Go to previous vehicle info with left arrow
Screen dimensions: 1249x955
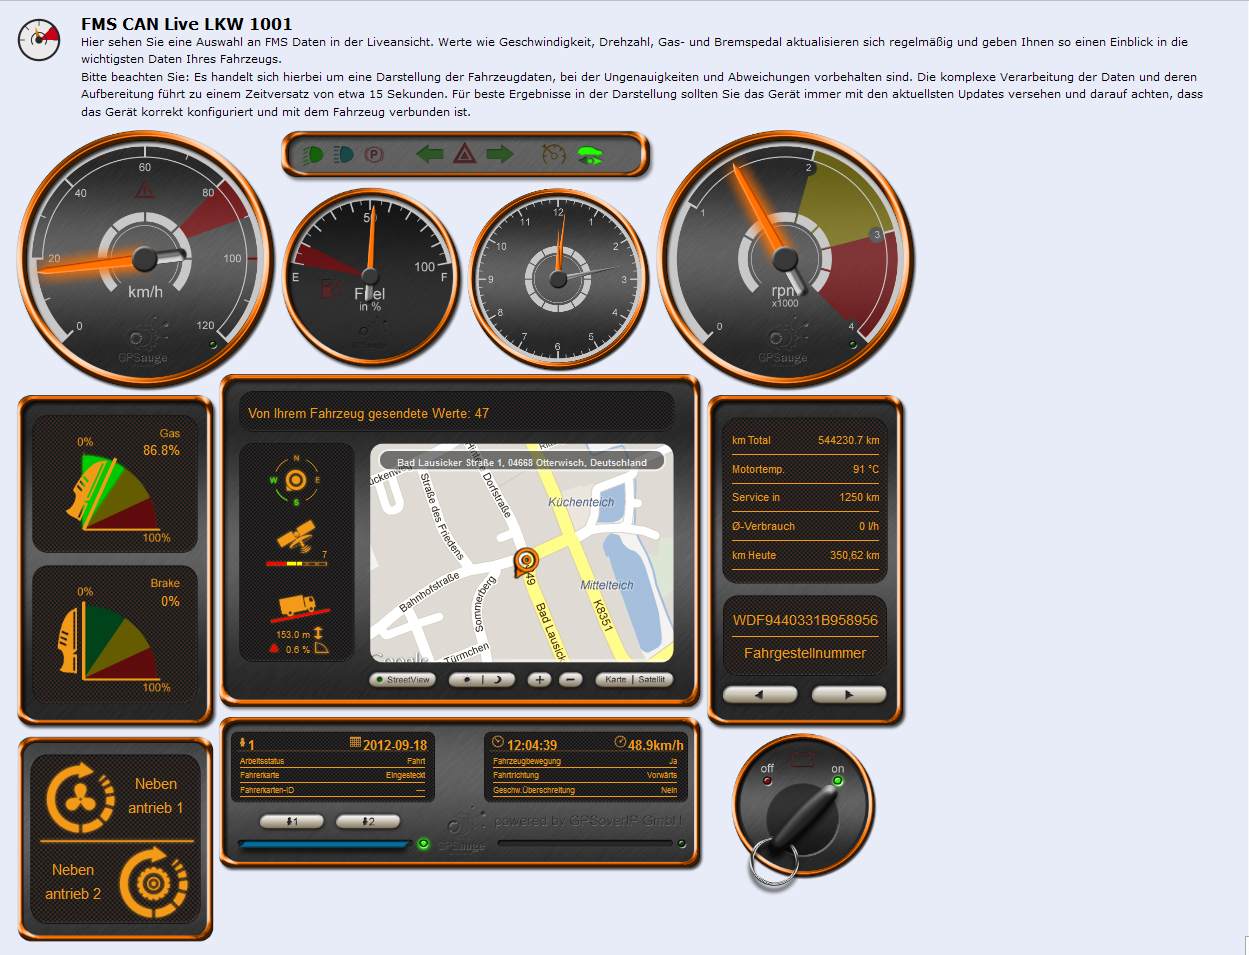pyautogui.click(x=760, y=694)
